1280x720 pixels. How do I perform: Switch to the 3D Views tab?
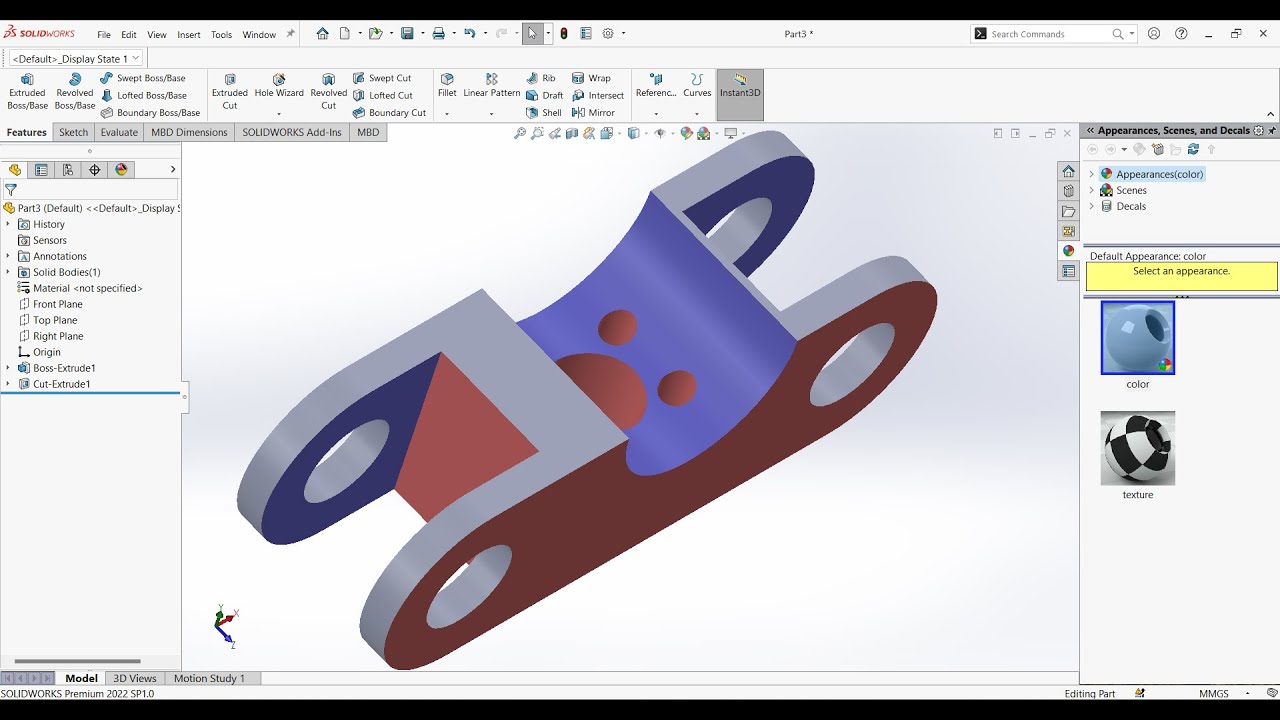pos(135,678)
